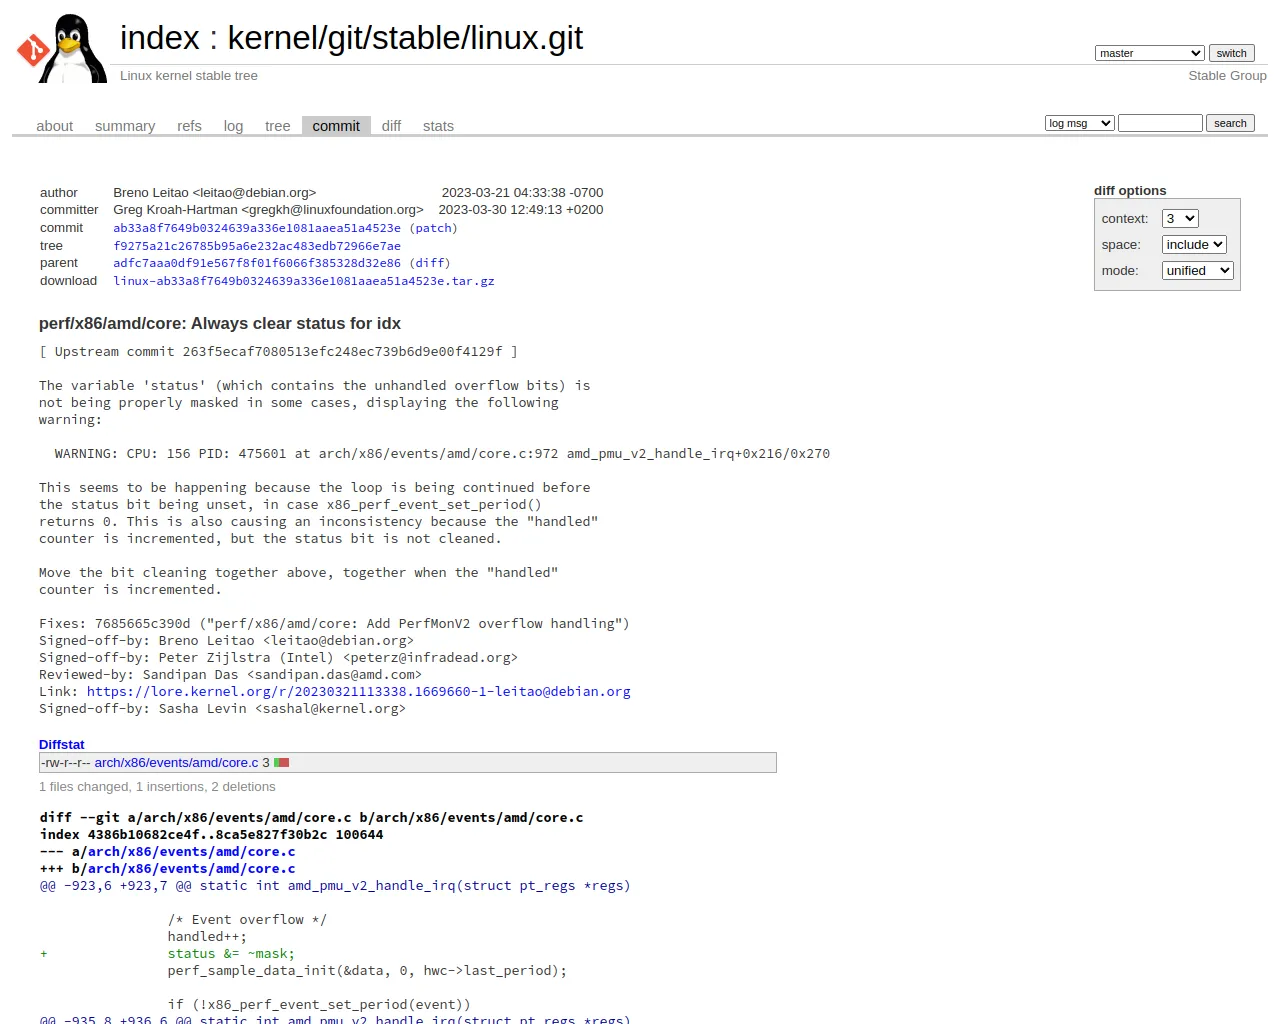Click the Diffstat heading link

pos(62,745)
